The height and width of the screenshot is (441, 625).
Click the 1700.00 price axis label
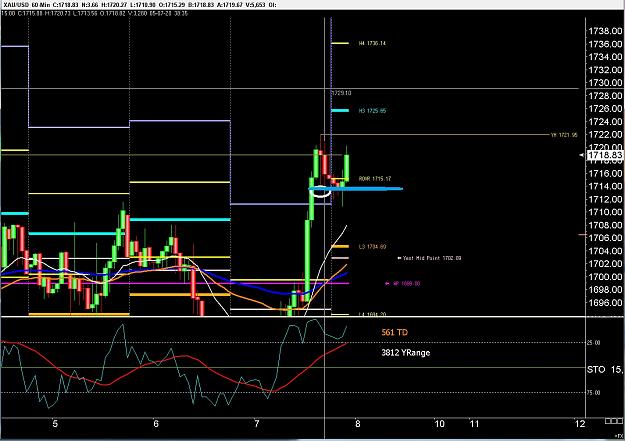[x=605, y=277]
